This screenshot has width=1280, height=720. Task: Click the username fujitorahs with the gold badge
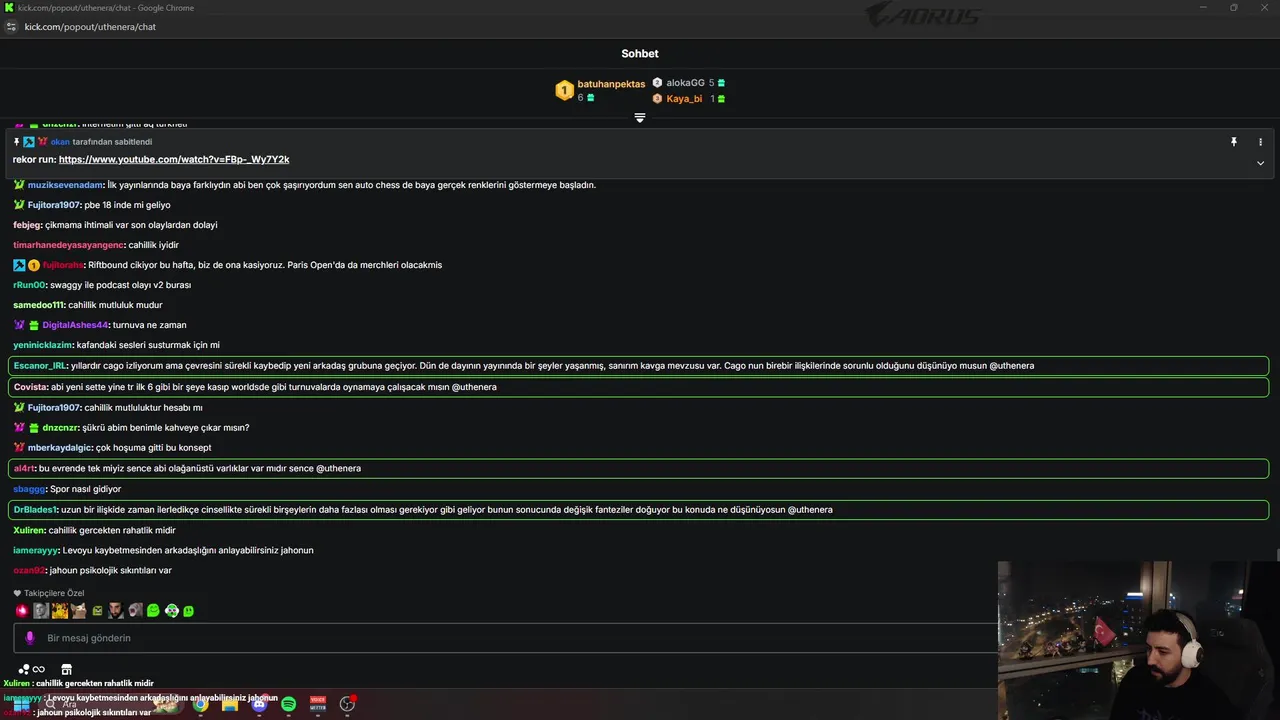[x=62, y=265]
